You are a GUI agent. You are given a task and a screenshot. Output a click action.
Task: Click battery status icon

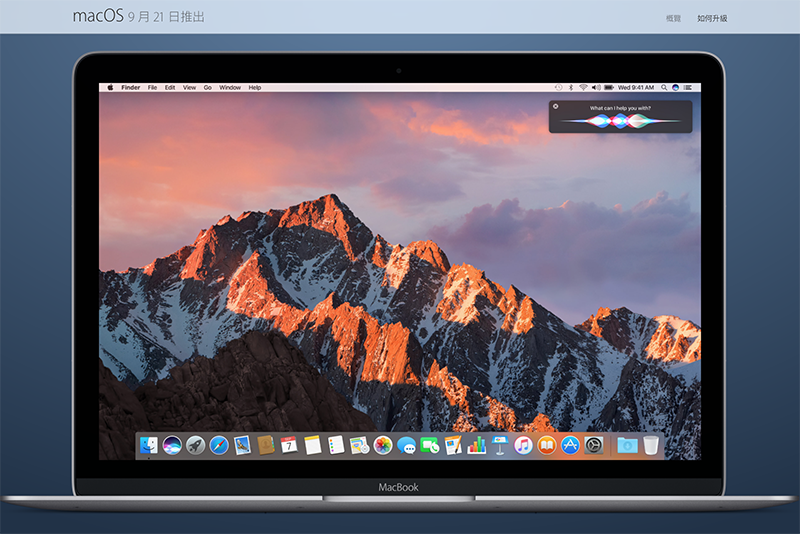tap(609, 87)
